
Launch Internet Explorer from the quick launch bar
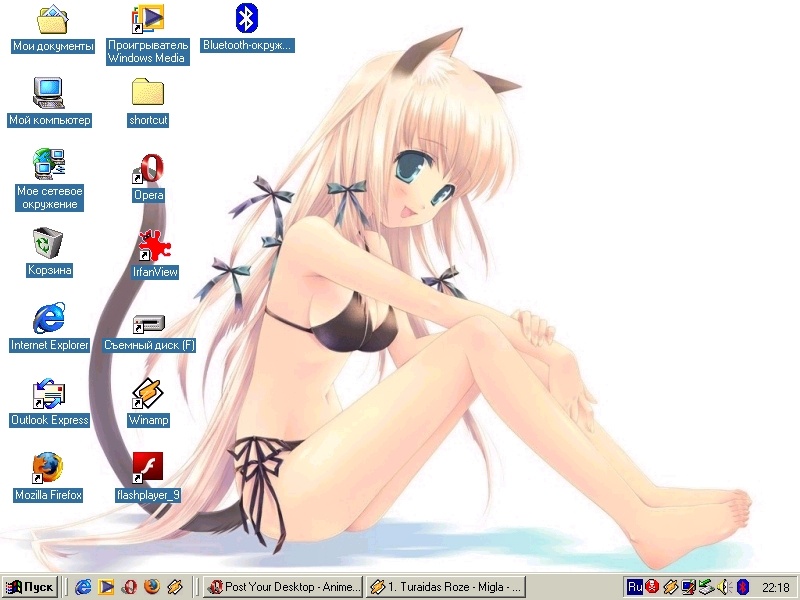point(83,587)
